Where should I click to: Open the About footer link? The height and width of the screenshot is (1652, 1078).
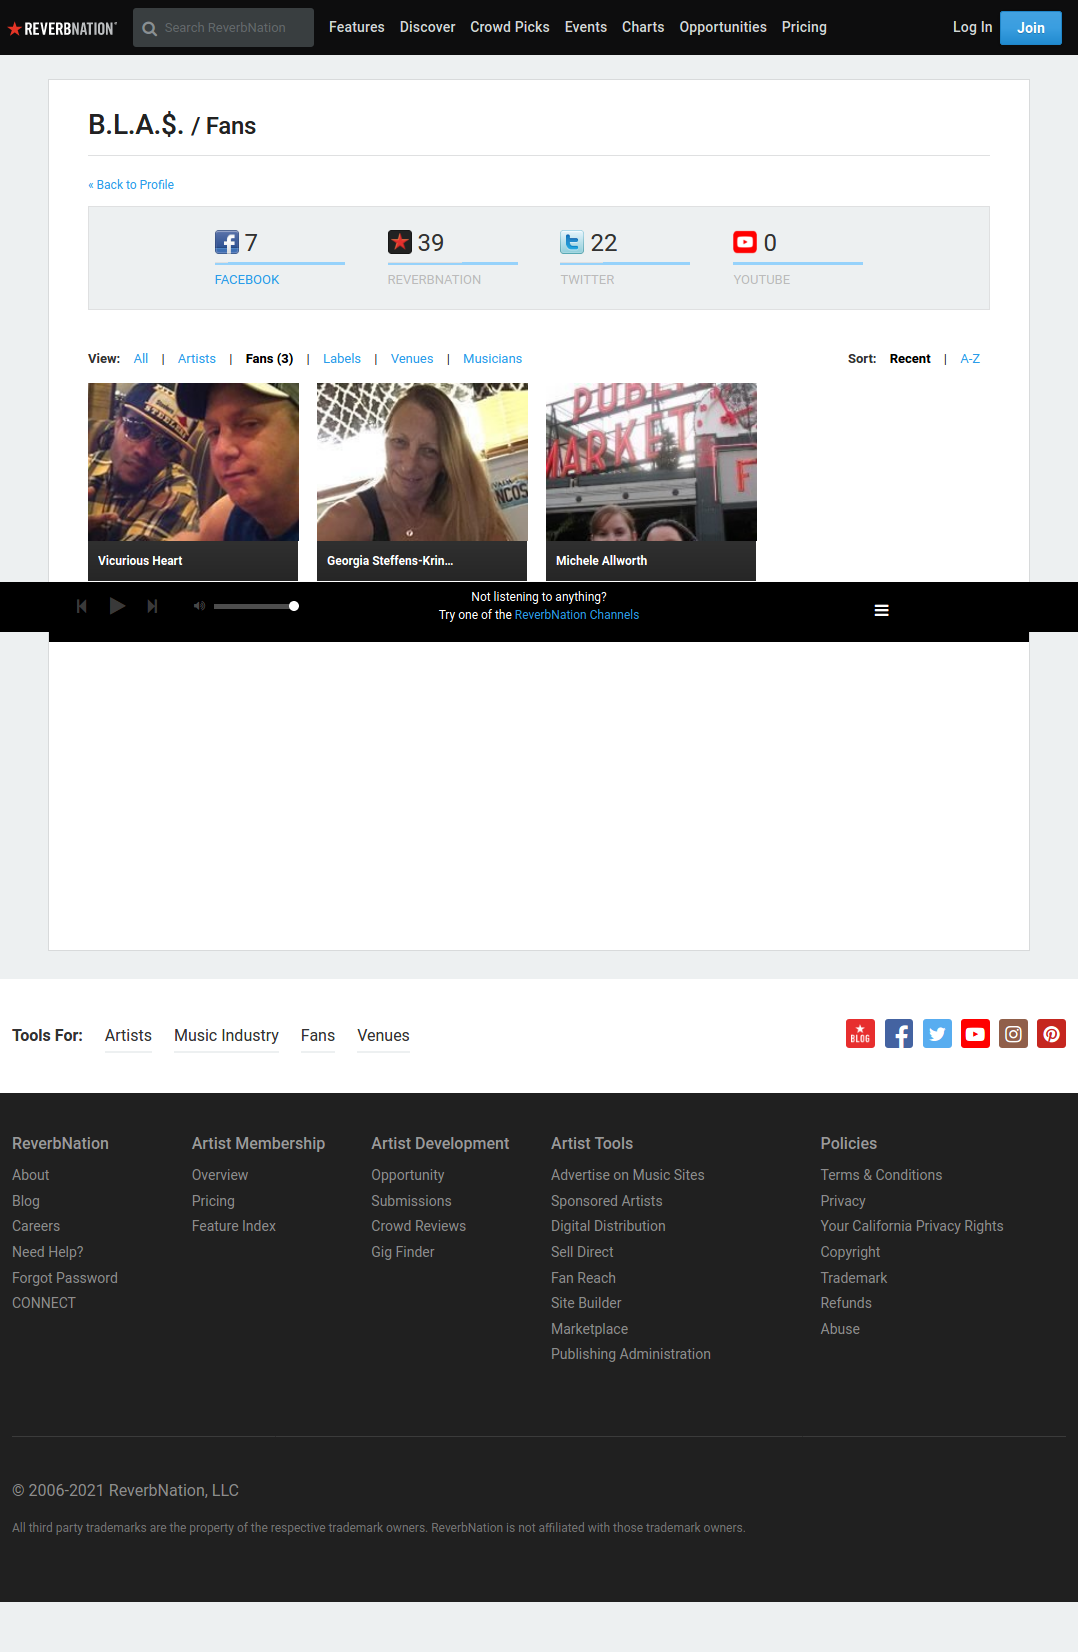(x=31, y=1175)
